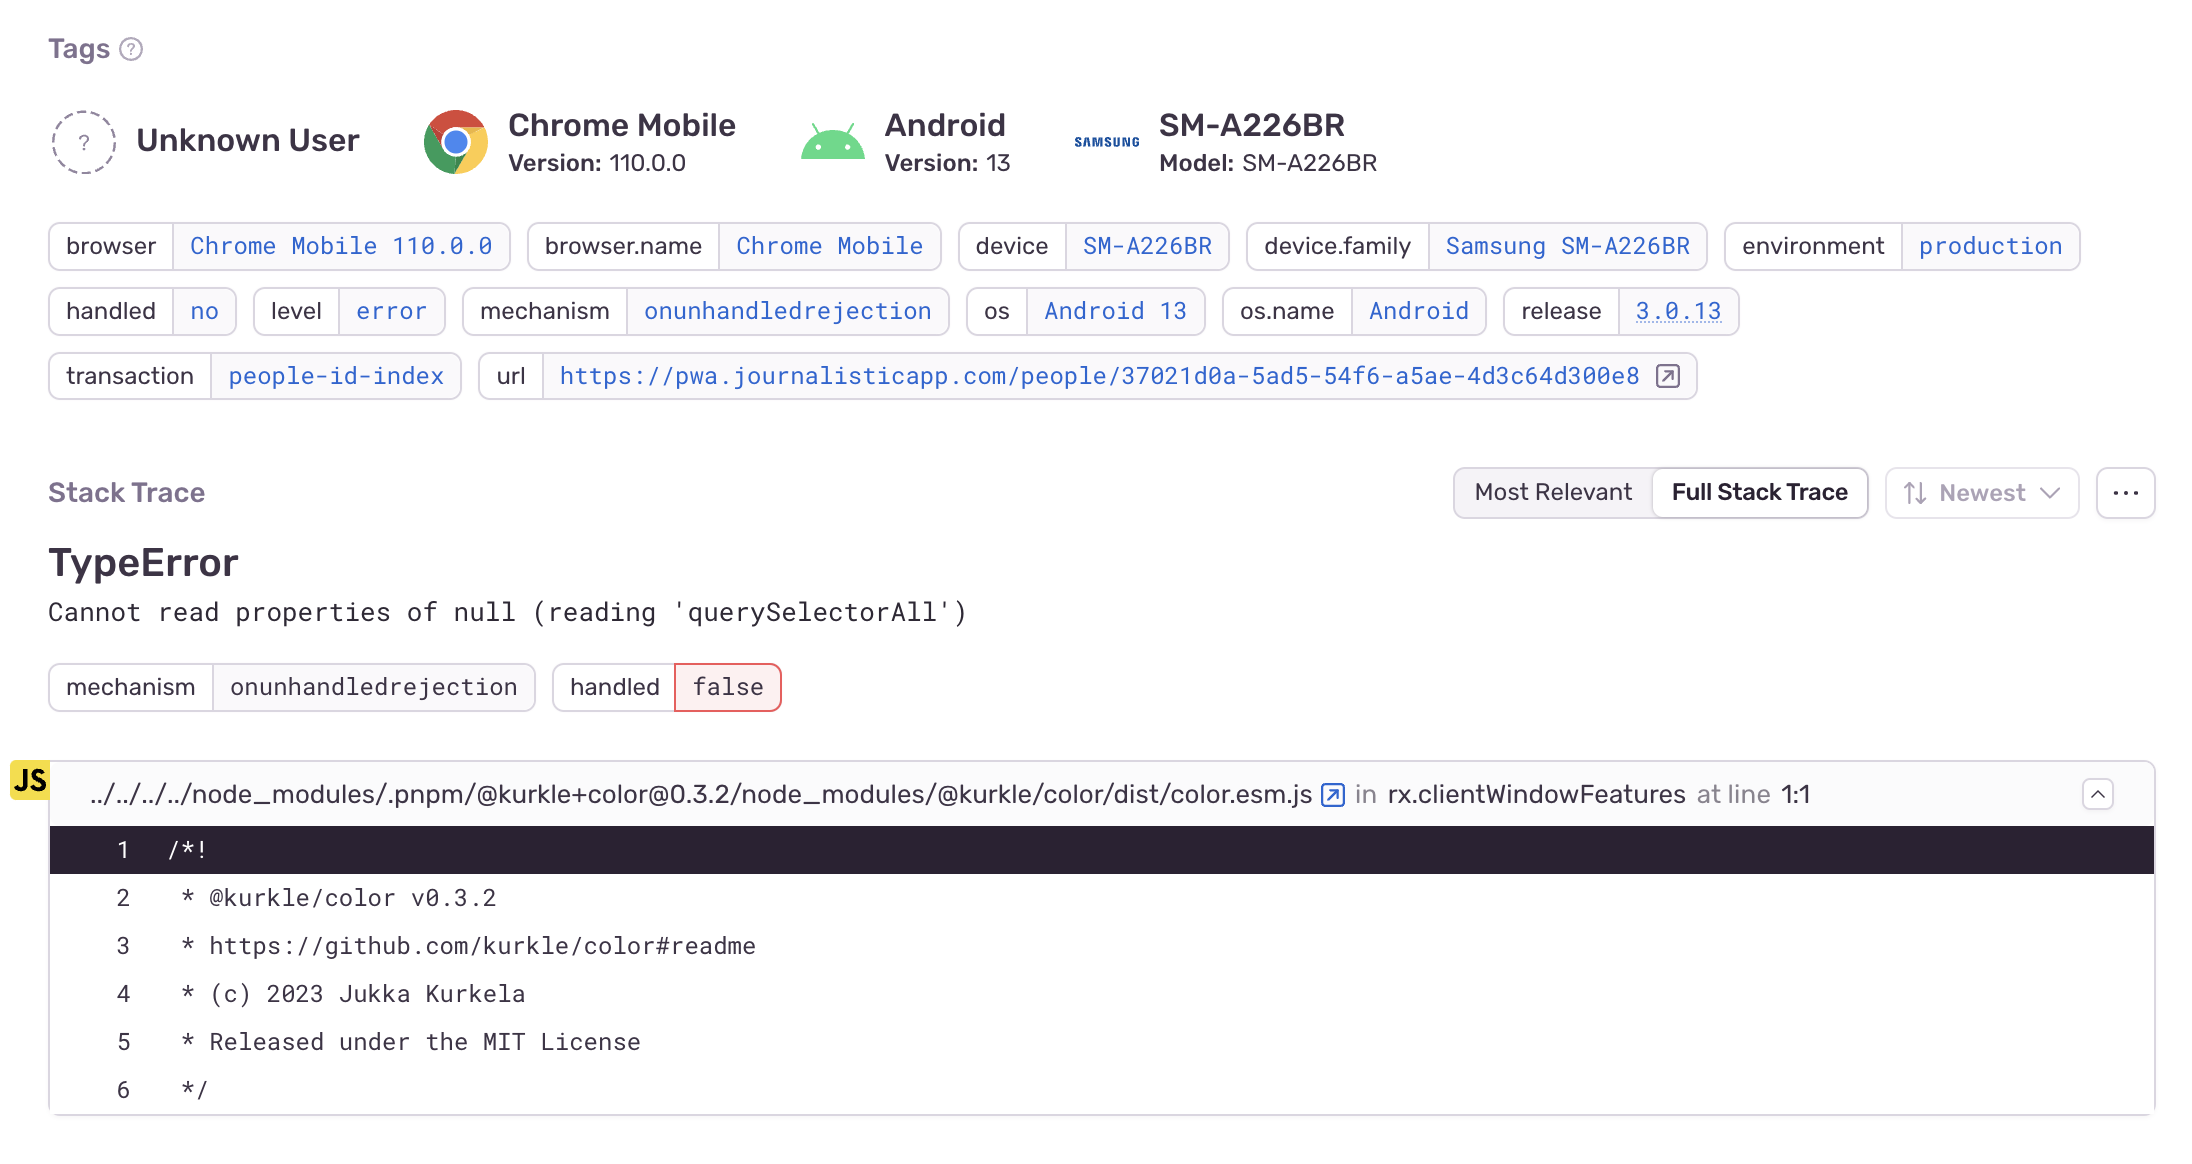Click the Samsung logo icon
The width and height of the screenshot is (2192, 1164).
coord(1106,142)
